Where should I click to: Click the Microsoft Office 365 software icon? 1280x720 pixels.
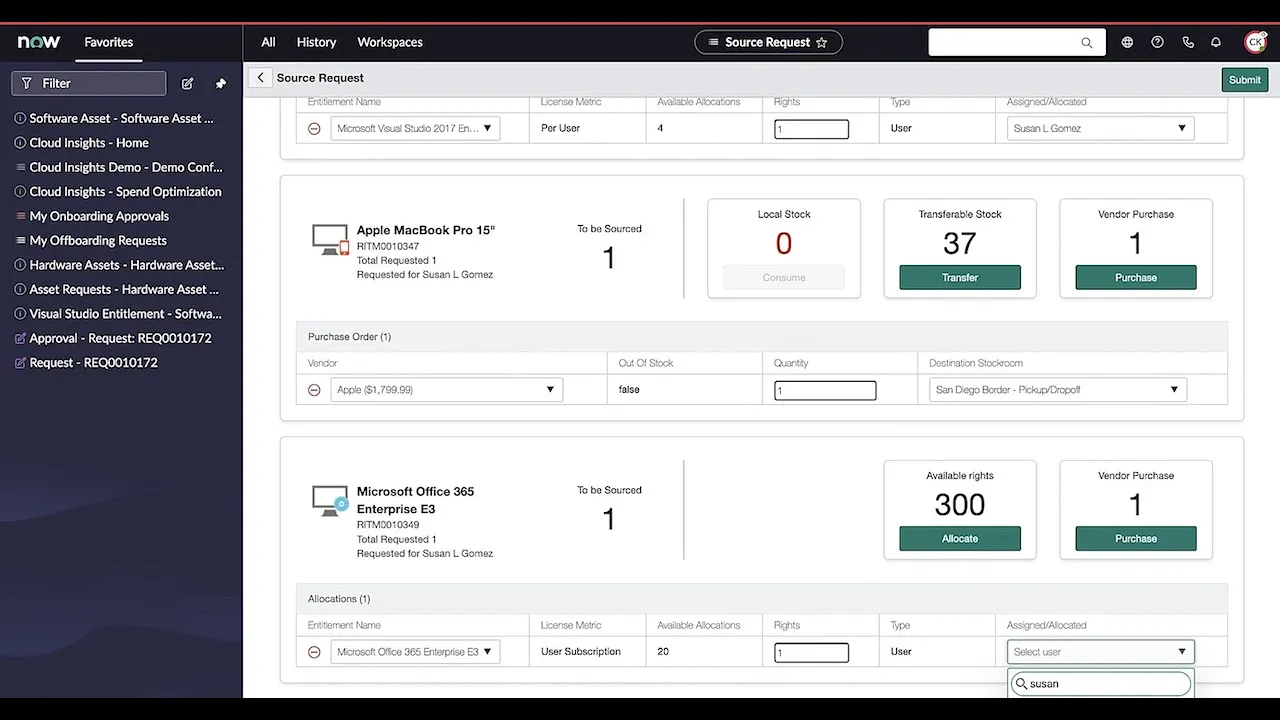point(330,500)
